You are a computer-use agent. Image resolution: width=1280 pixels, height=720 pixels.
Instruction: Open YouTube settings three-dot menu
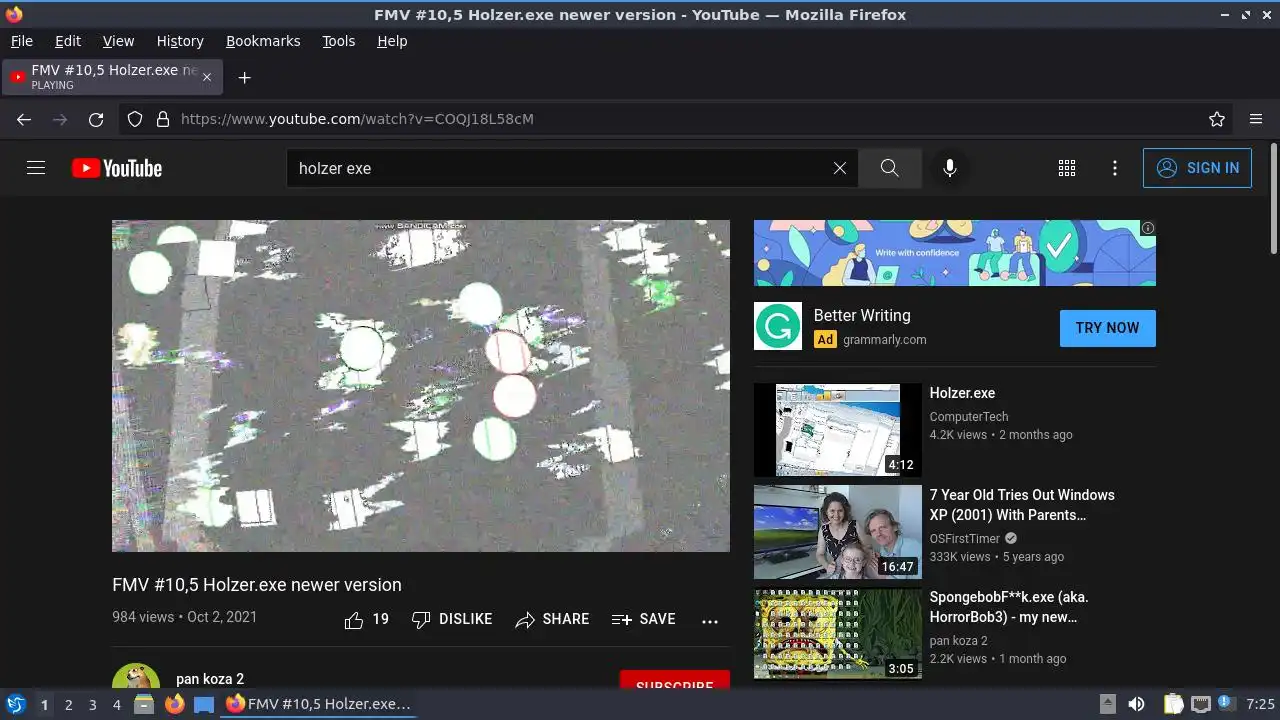click(x=1115, y=168)
